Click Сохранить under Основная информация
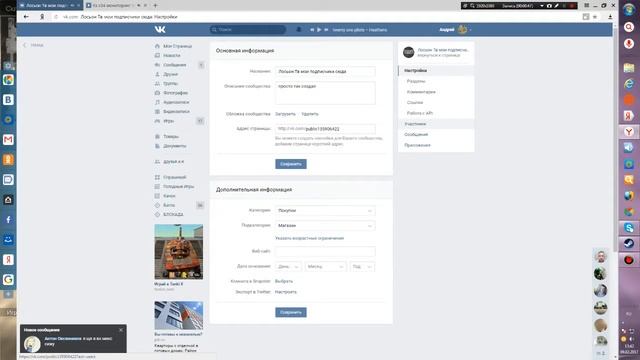This screenshot has height=360, width=640. pos(291,164)
